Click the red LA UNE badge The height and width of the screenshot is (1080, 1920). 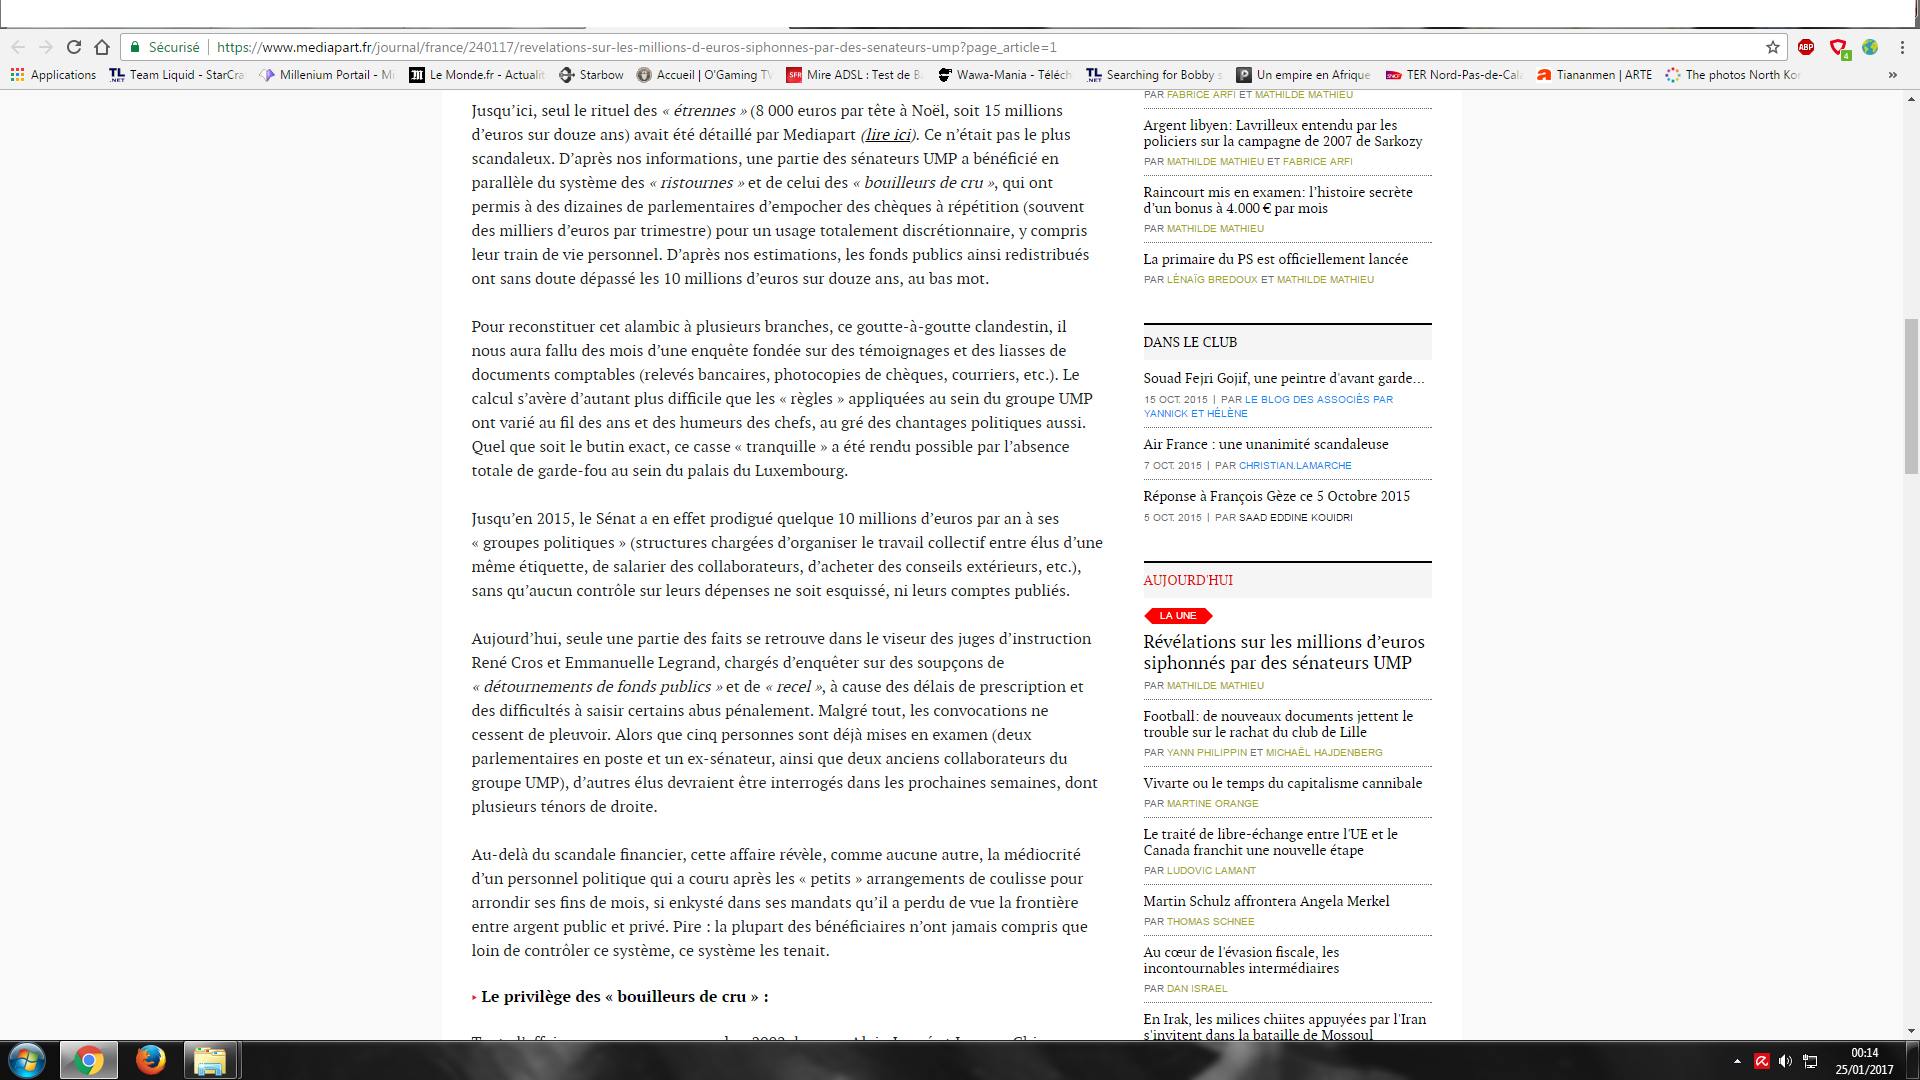1177,616
